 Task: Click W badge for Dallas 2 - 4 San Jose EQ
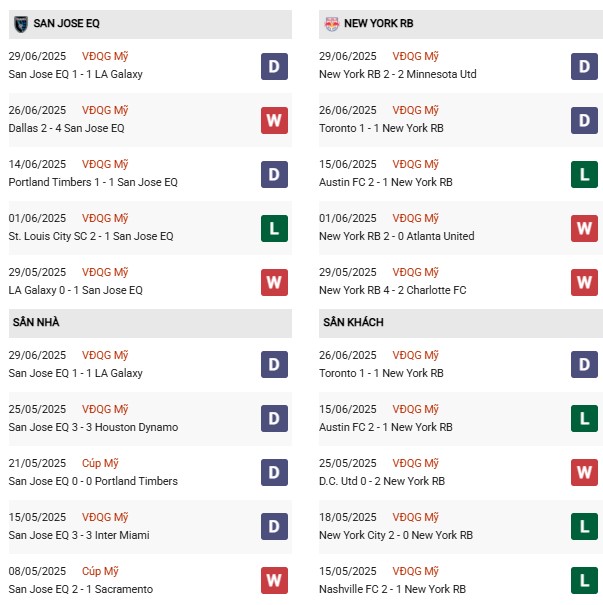coord(274,120)
